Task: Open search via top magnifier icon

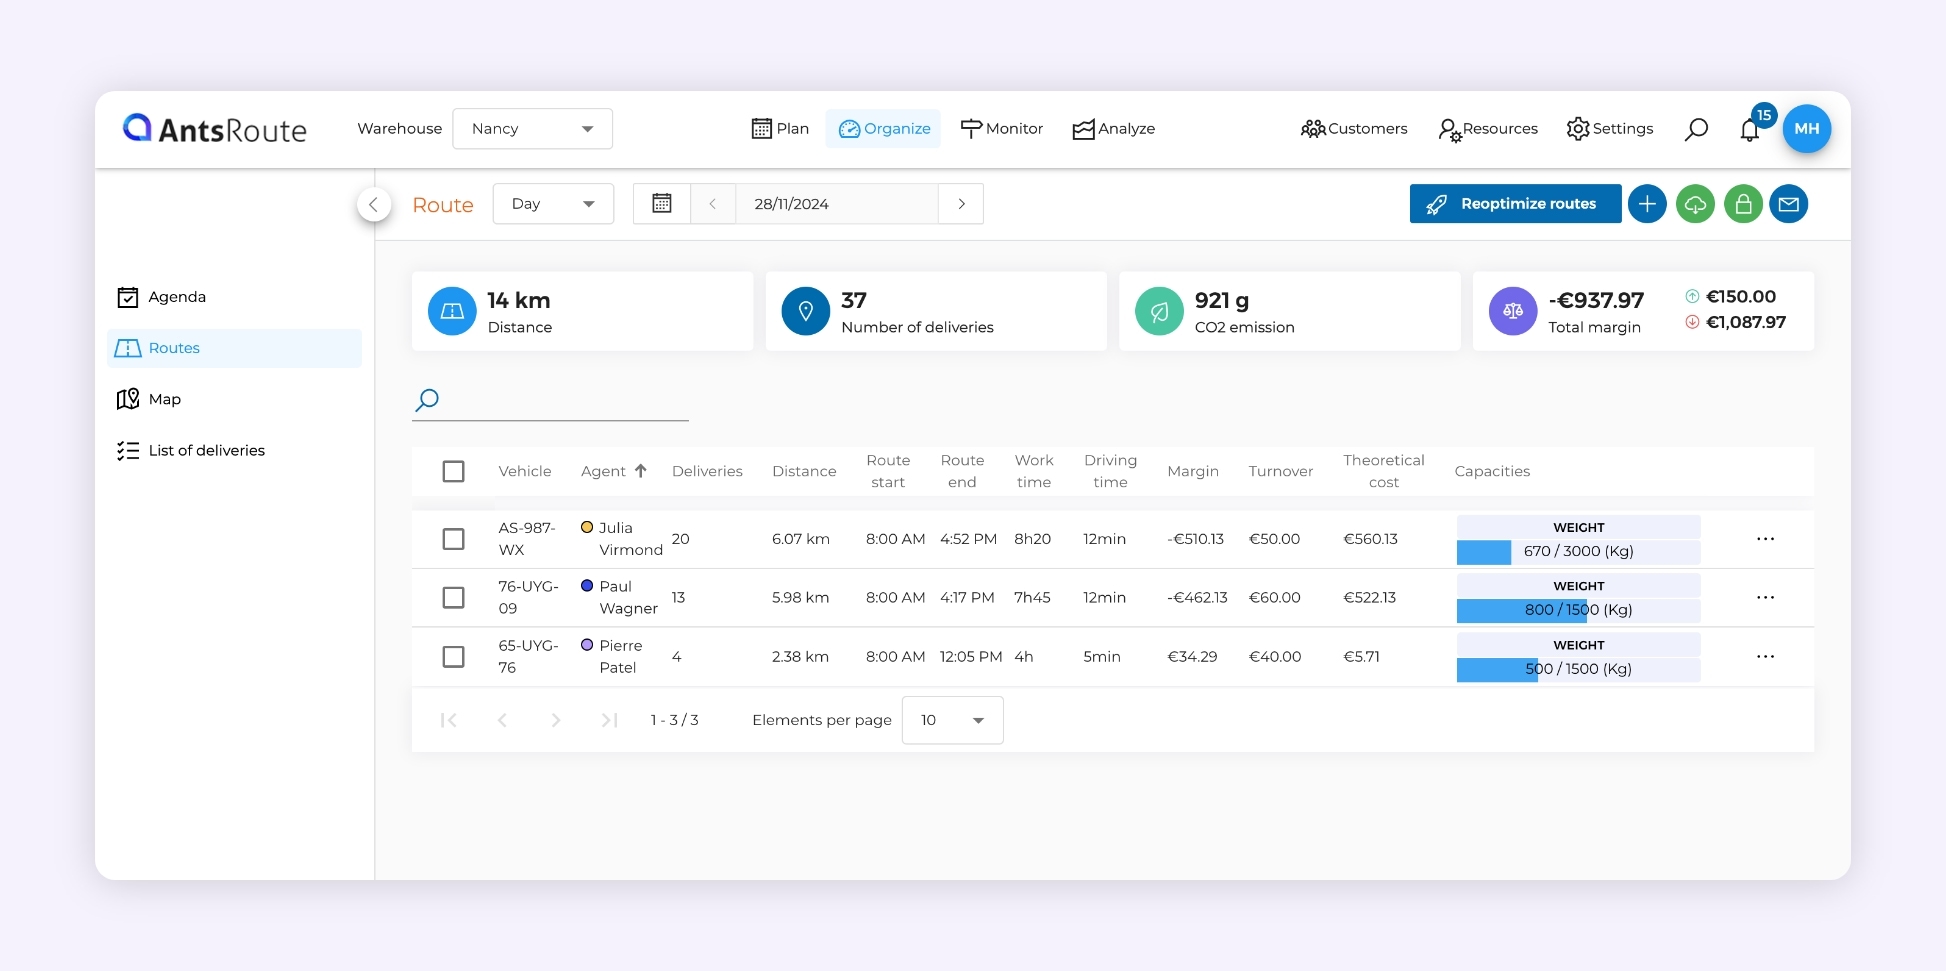Action: pyautogui.click(x=1696, y=129)
